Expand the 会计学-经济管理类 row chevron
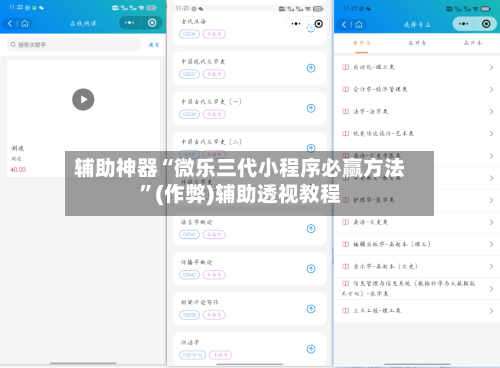500x368 pixels. 491,89
